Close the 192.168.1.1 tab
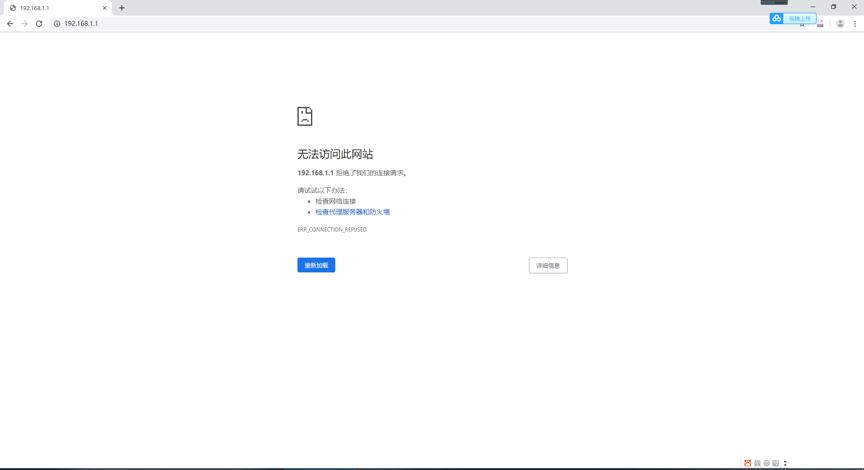 pos(105,8)
